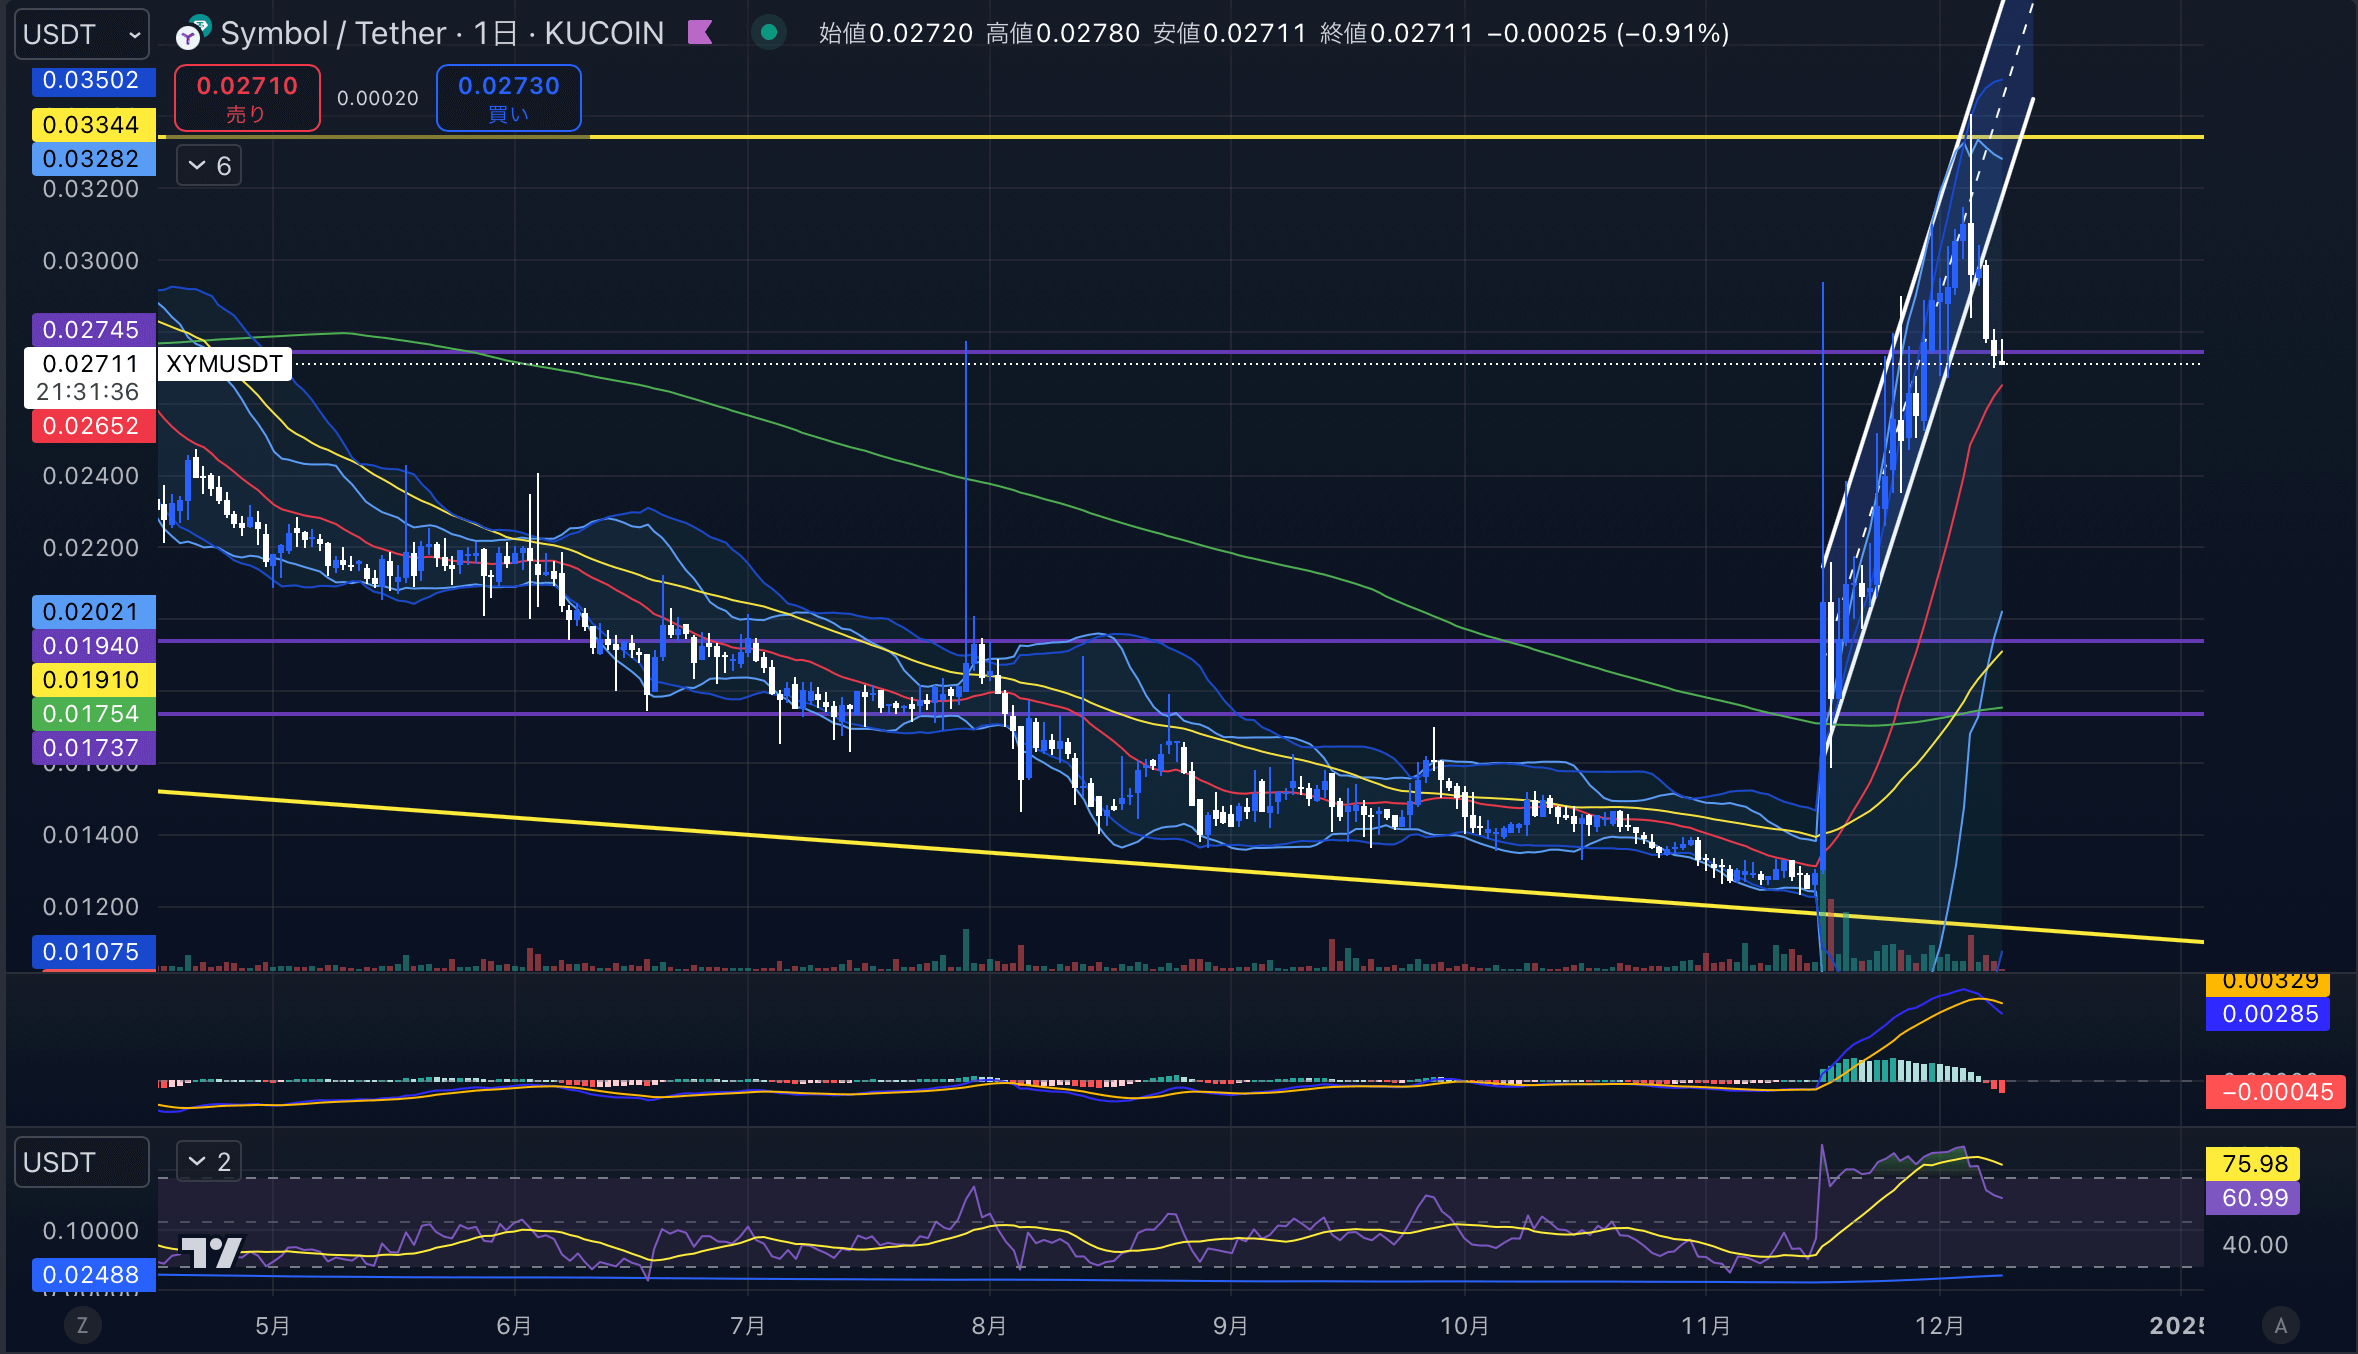Click the yellow 75.98 RSI label
2358x1354 pixels.
pos(2253,1164)
